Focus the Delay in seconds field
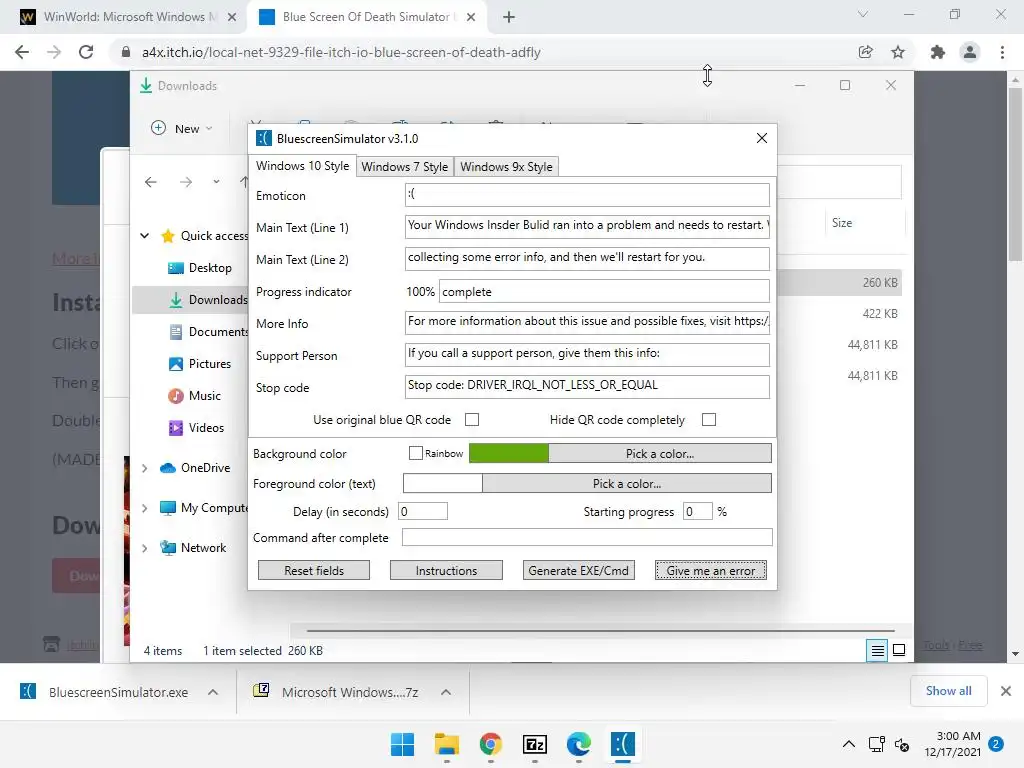The image size is (1024, 768). pyautogui.click(x=423, y=511)
